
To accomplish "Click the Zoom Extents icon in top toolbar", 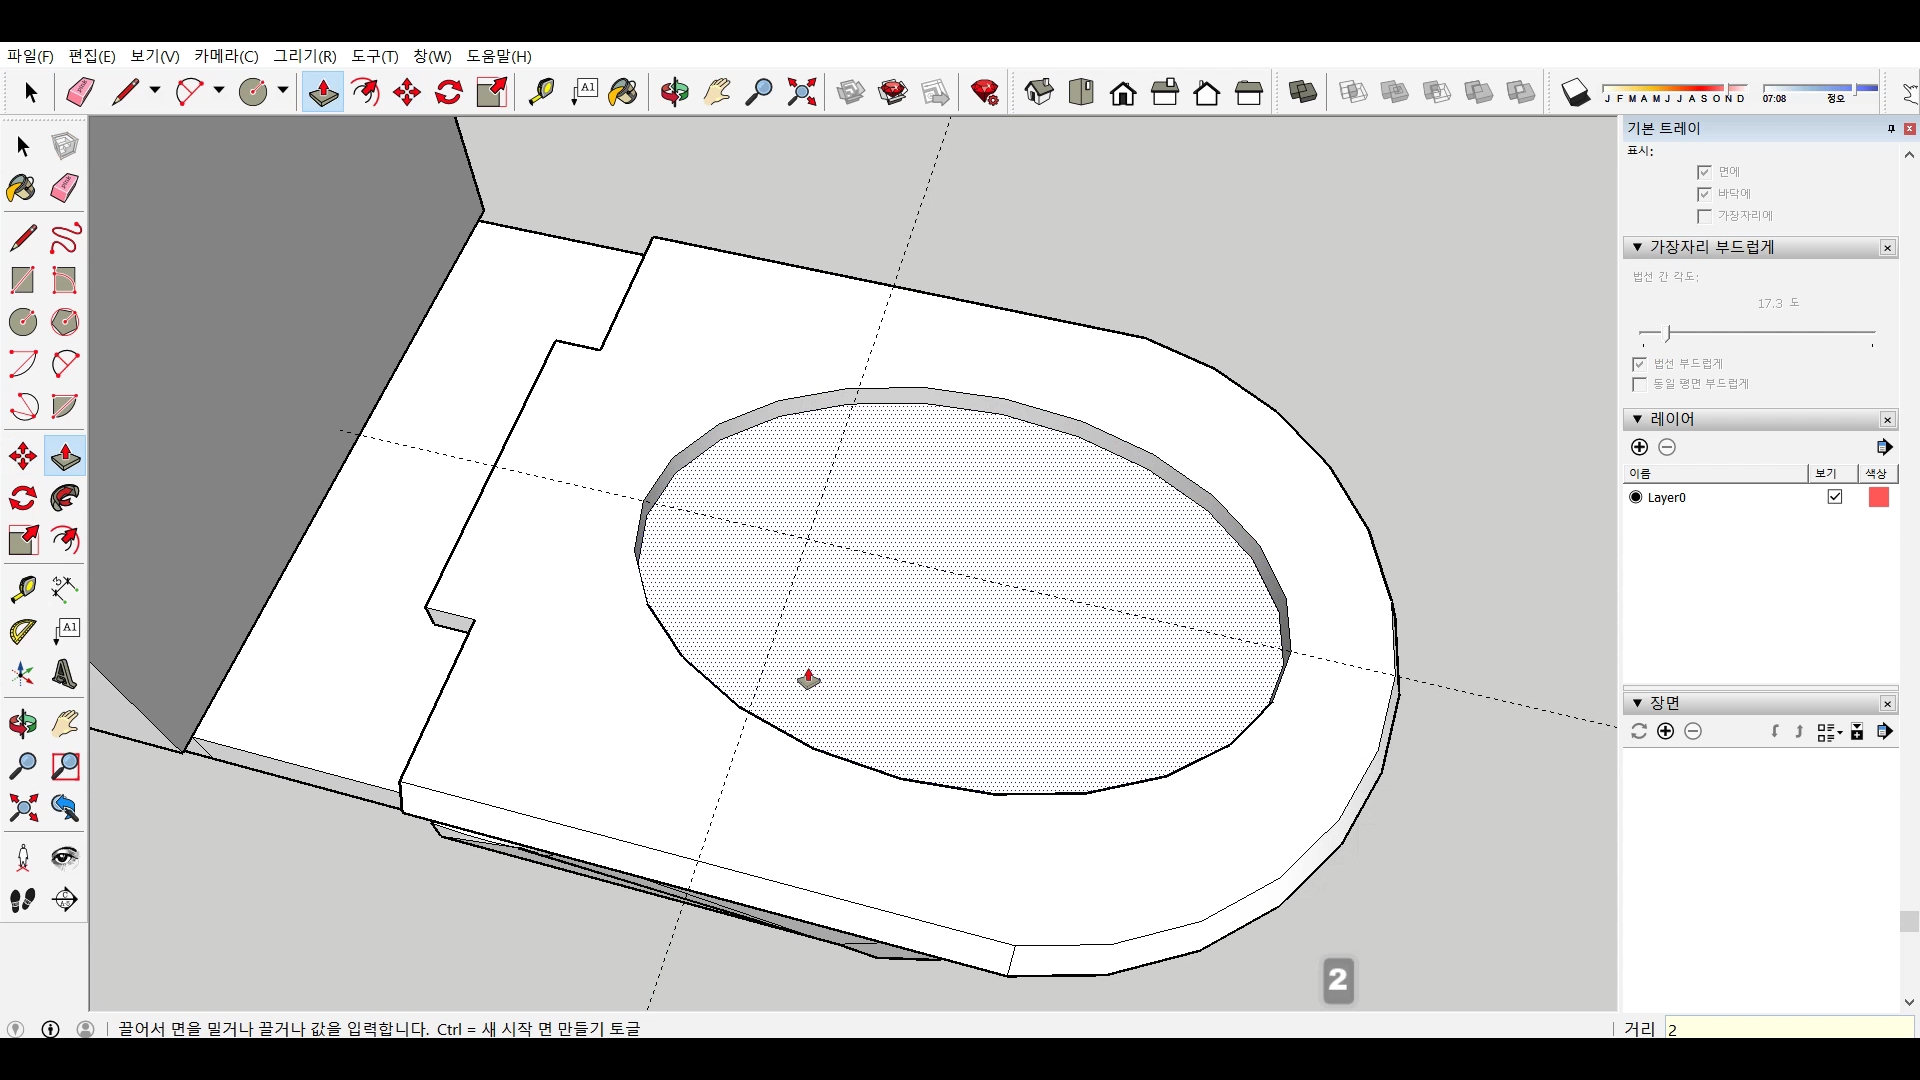I will (801, 93).
